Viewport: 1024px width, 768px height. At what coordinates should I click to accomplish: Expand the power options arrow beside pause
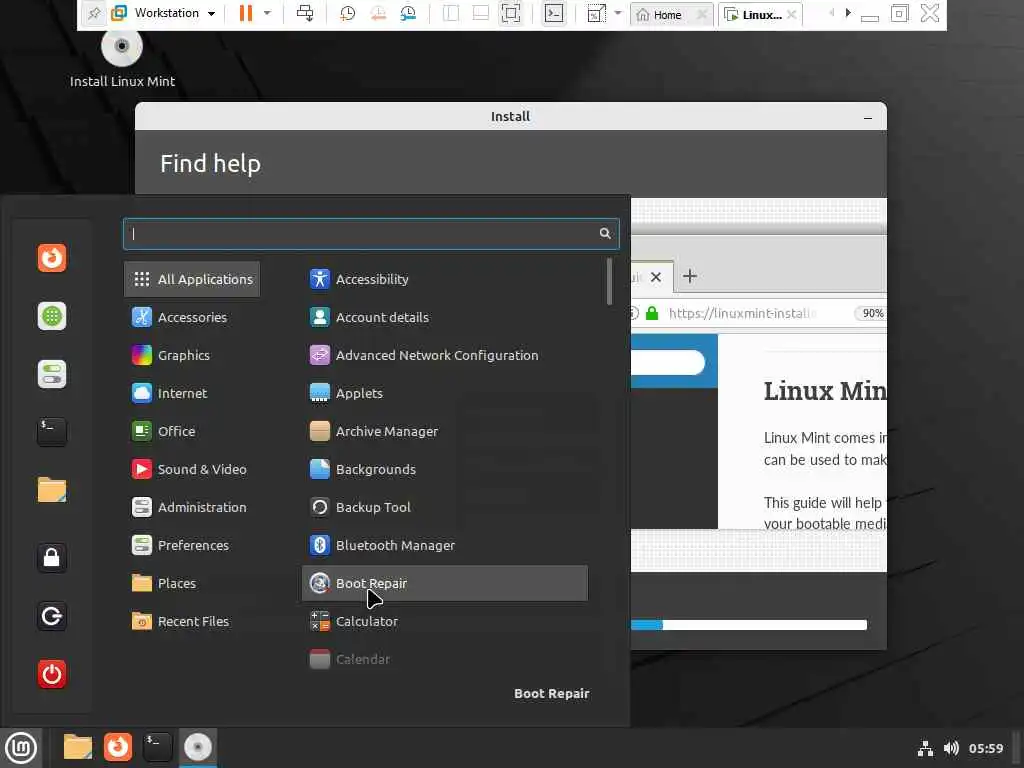click(267, 13)
